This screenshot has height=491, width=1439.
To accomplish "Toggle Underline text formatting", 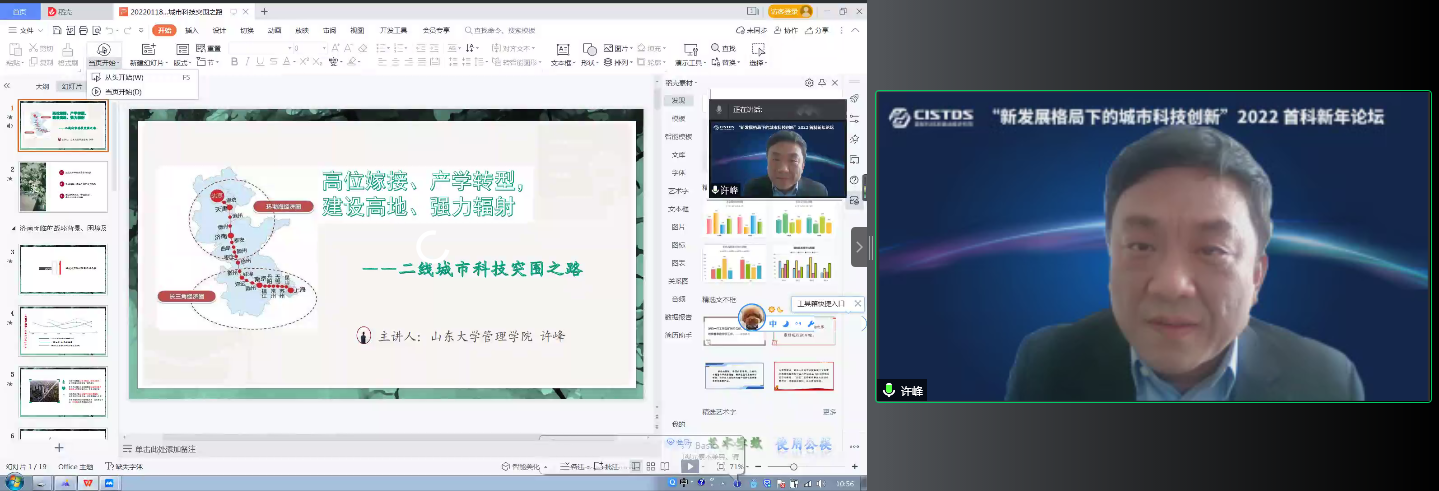I will click(260, 62).
